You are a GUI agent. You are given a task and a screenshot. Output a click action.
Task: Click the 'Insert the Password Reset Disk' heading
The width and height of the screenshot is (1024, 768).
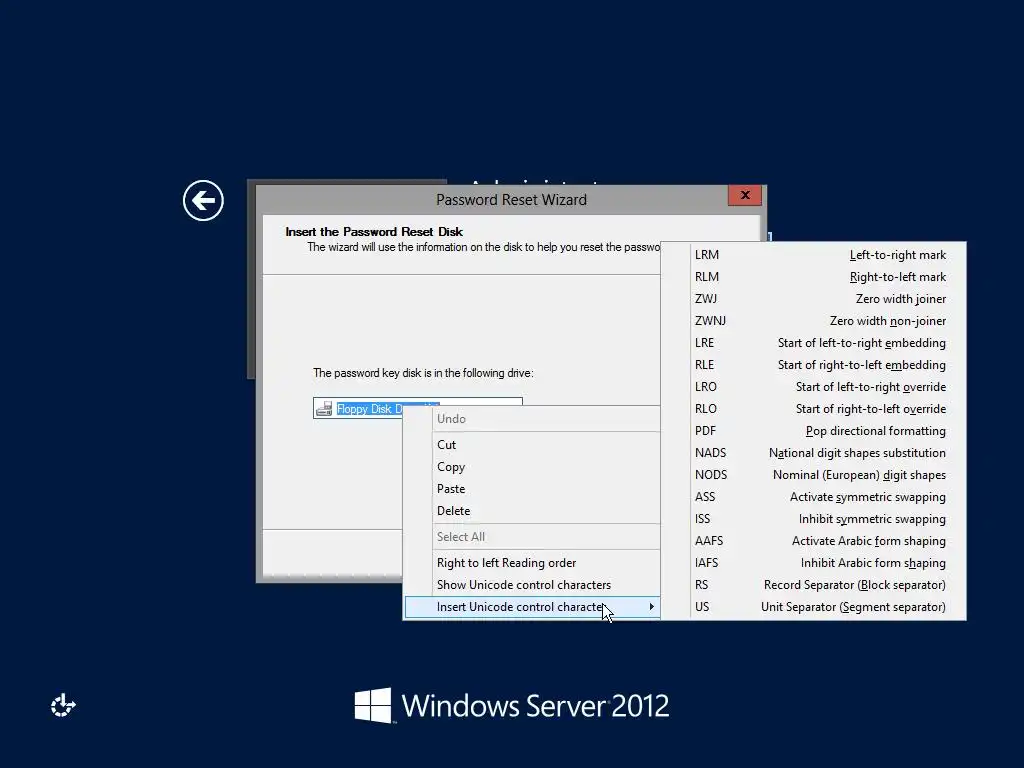coord(374,232)
